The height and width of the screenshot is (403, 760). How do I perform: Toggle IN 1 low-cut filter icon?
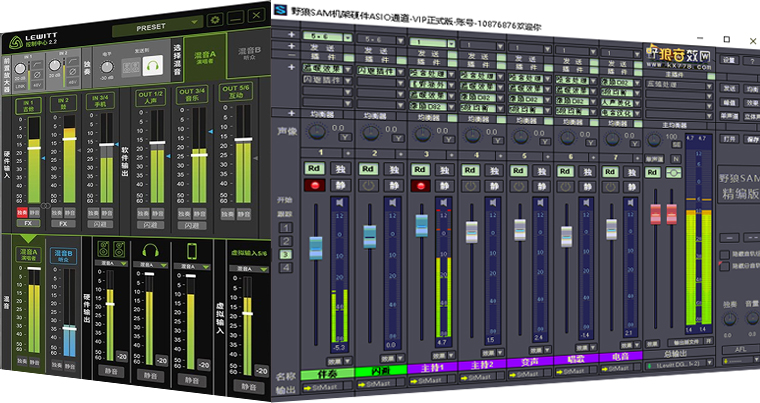pyautogui.click(x=37, y=64)
